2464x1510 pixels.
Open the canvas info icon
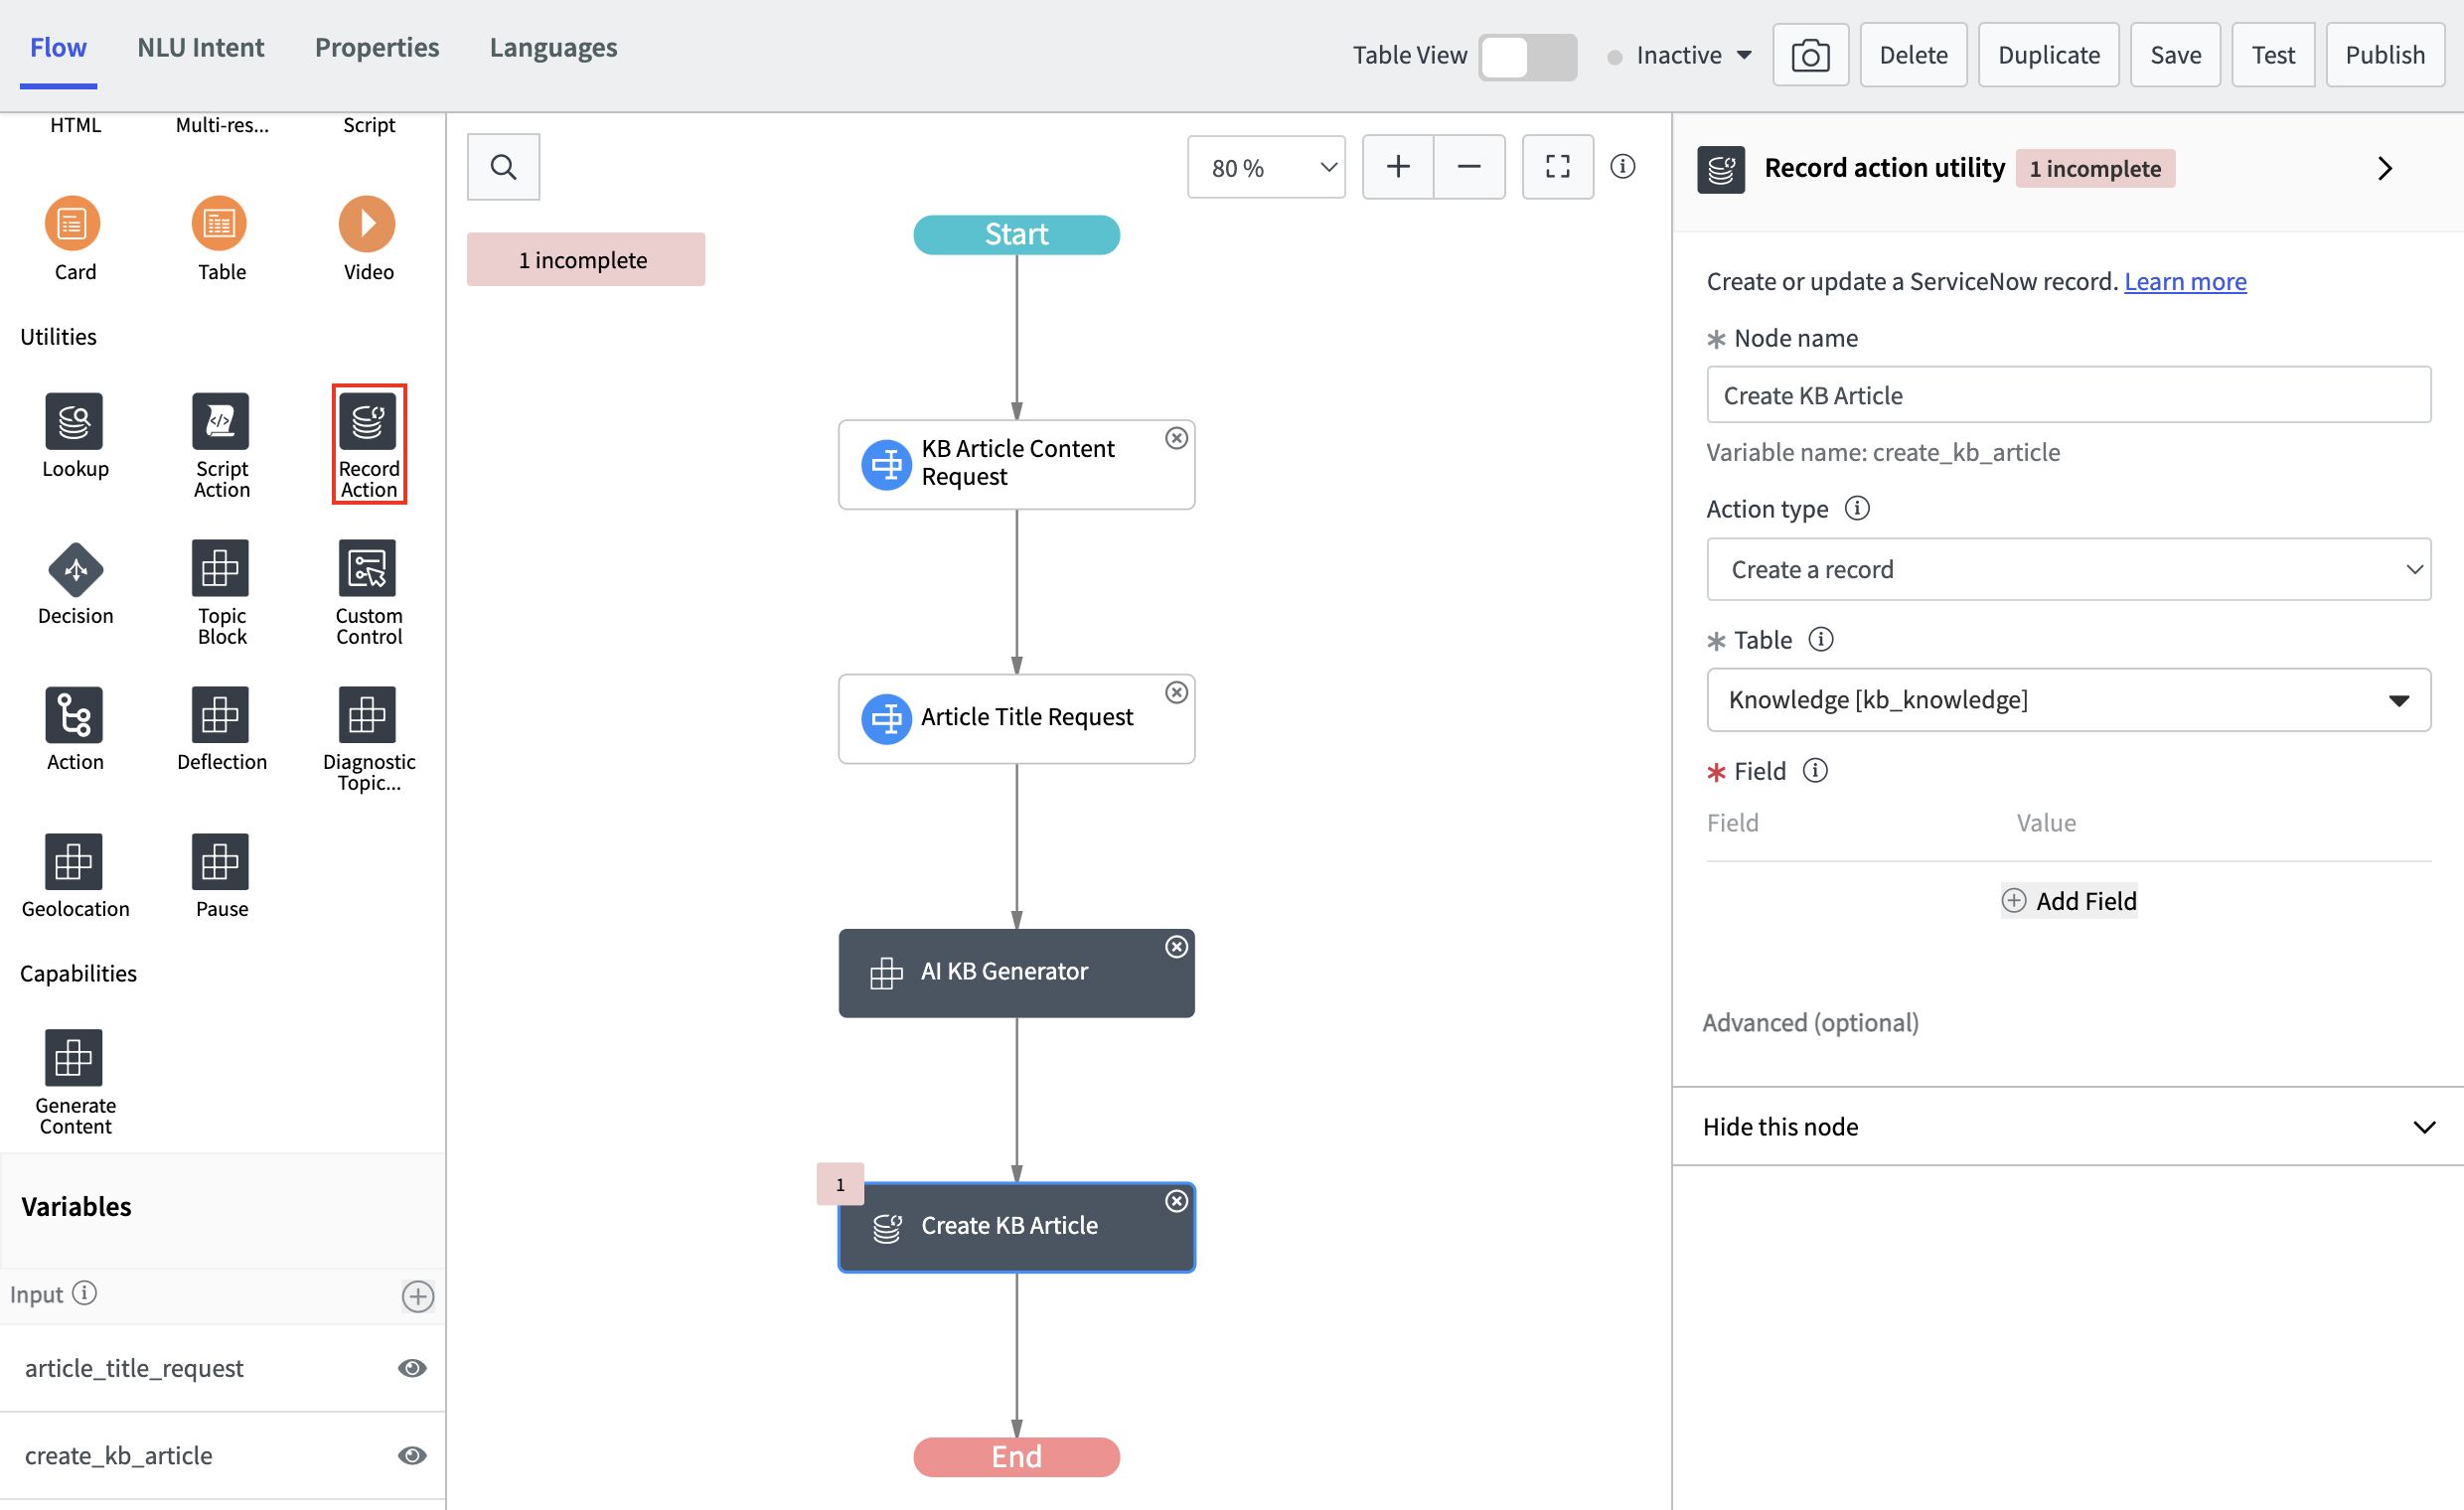click(1623, 166)
